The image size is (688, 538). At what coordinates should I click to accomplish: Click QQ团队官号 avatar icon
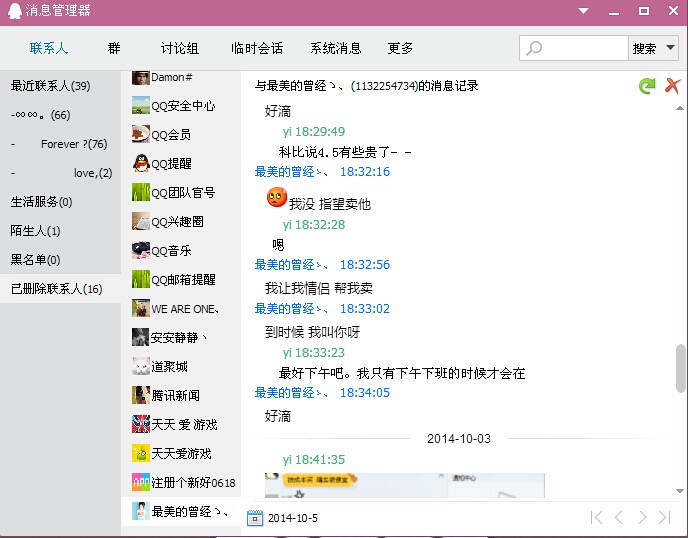coord(140,193)
